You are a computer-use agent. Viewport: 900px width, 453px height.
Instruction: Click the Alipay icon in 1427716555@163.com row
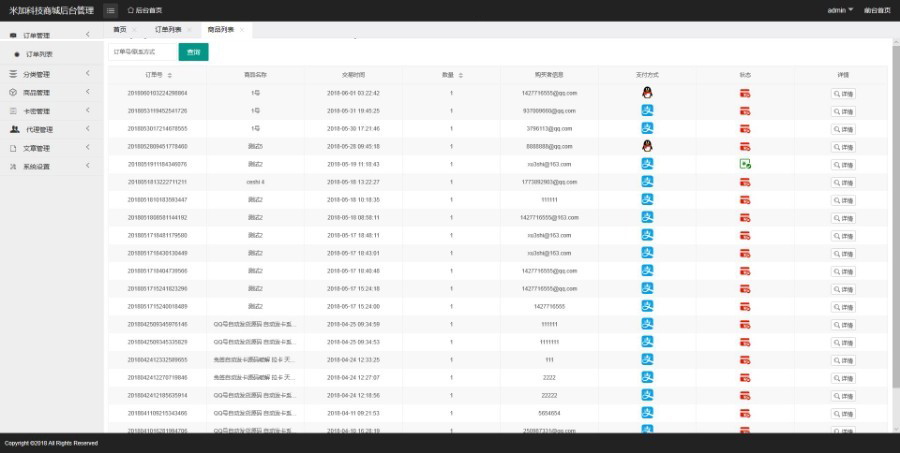(x=647, y=217)
